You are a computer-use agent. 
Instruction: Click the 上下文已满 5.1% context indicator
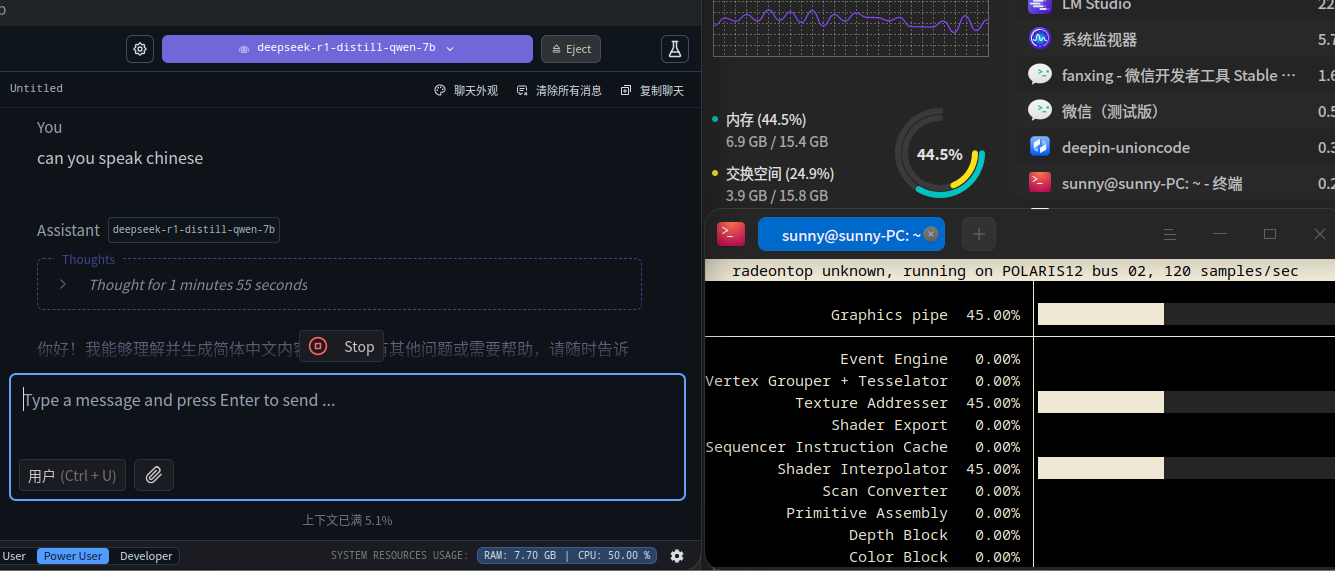pos(347,520)
